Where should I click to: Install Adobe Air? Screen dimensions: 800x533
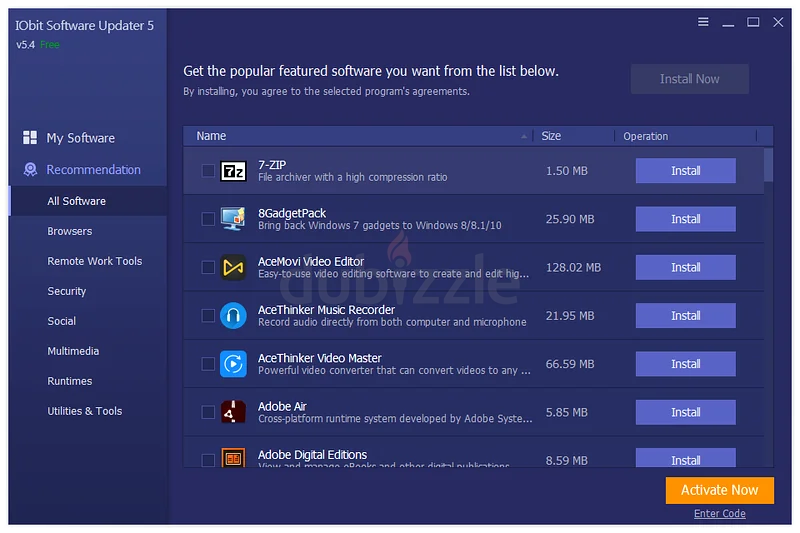coord(686,412)
